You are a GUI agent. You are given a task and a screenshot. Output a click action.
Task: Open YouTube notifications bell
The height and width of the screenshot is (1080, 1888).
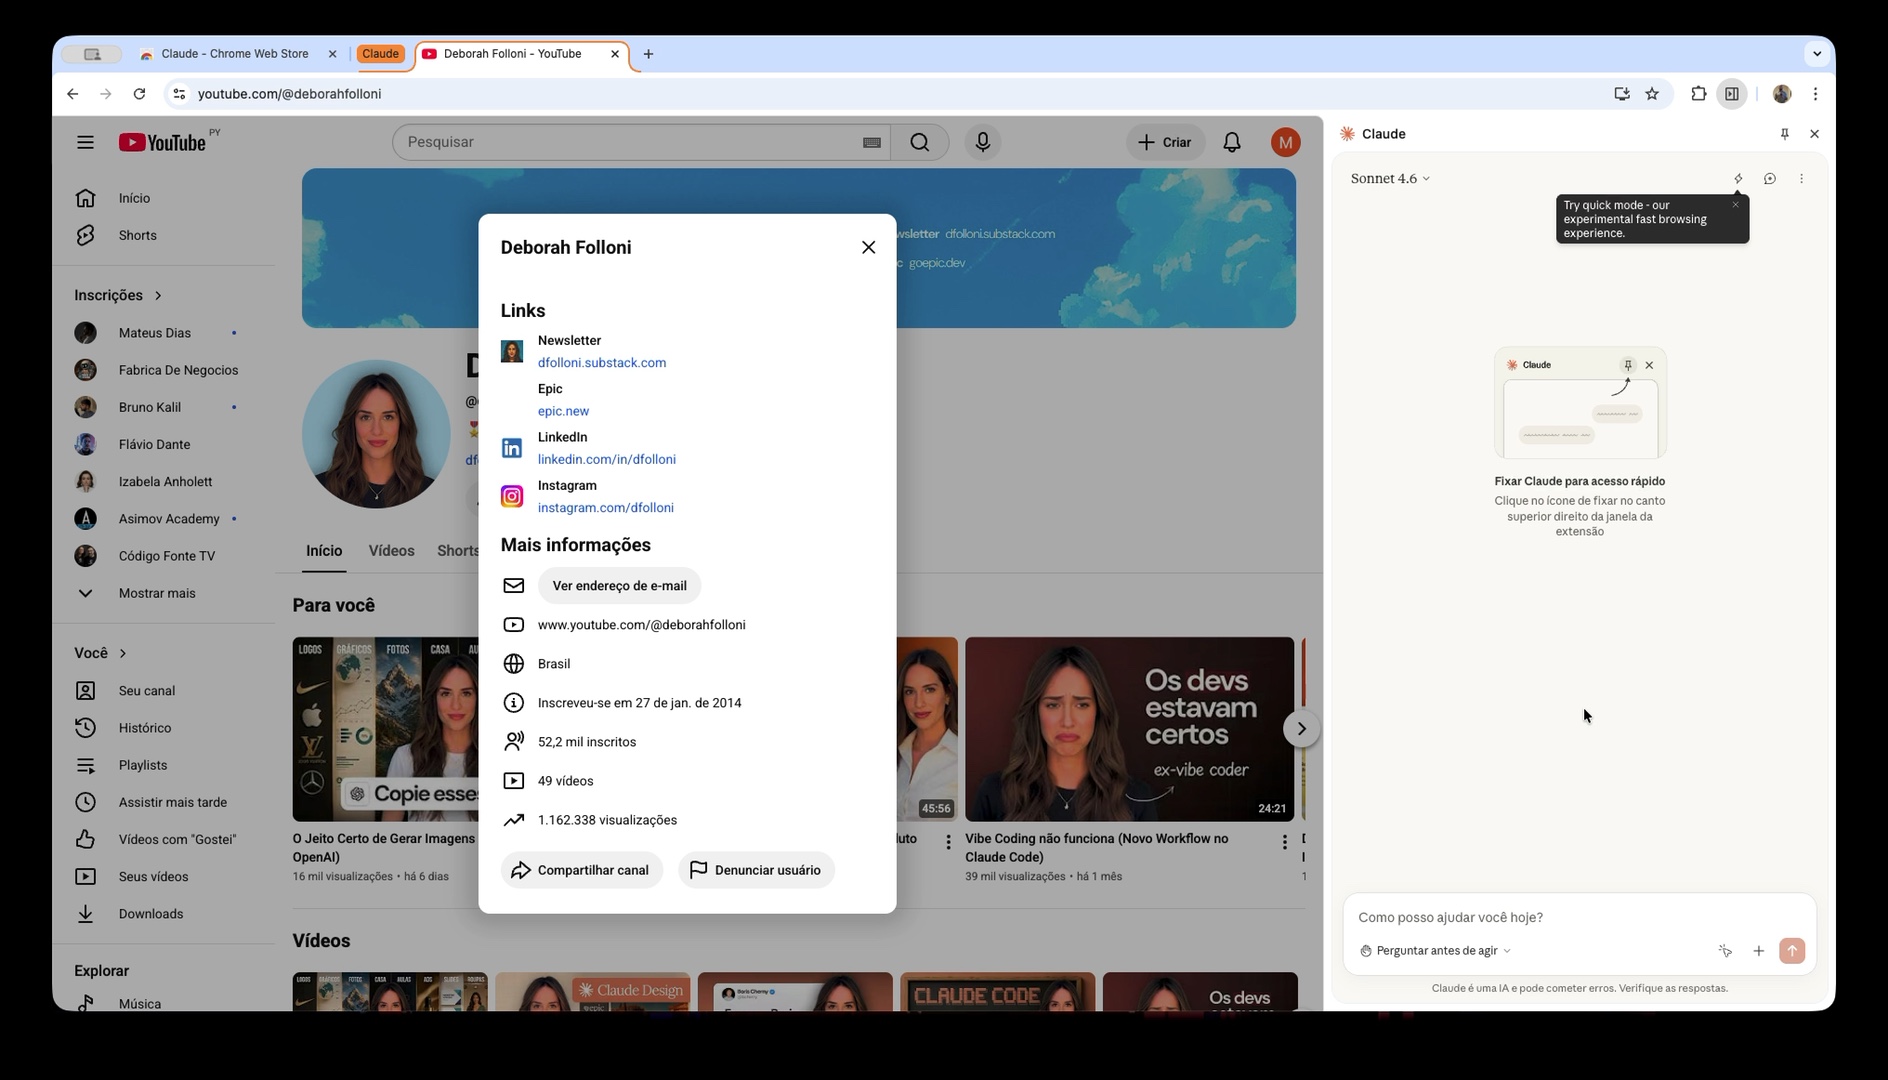pyautogui.click(x=1232, y=142)
